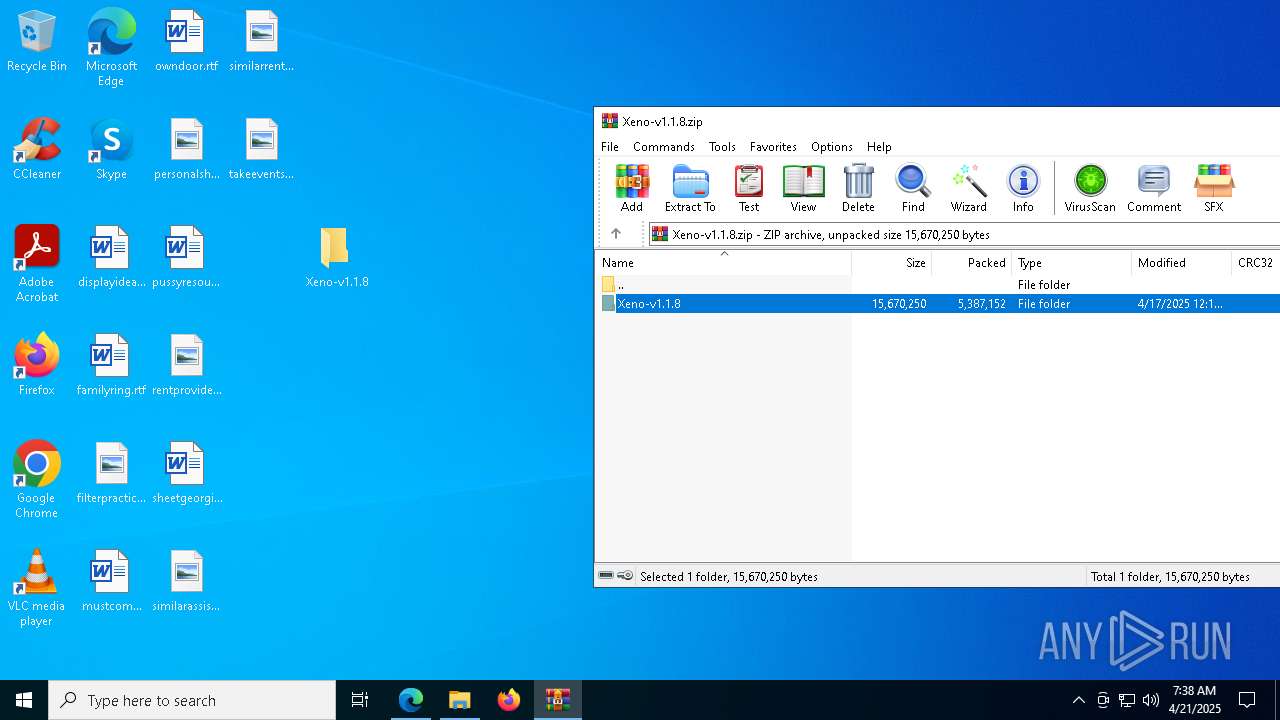
Task: Click the disk icon in WinRAR's status bar
Action: pyautogui.click(x=606, y=576)
